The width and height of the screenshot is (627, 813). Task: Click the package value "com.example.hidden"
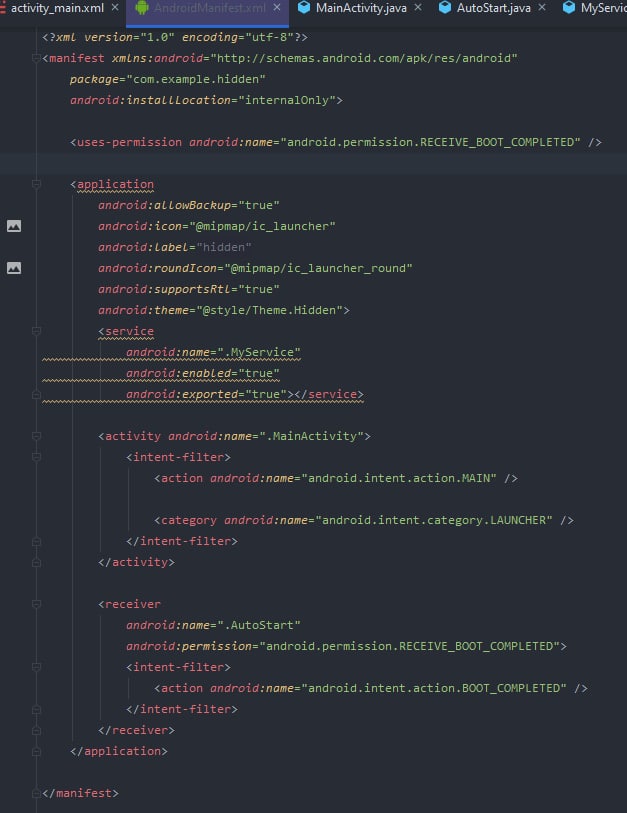tap(196, 79)
